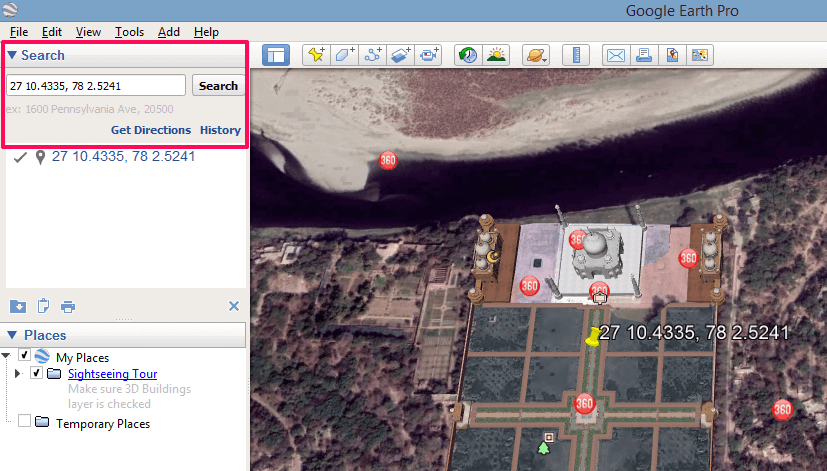
Task: Copy search results to My Places folder icon
Action: point(18,306)
